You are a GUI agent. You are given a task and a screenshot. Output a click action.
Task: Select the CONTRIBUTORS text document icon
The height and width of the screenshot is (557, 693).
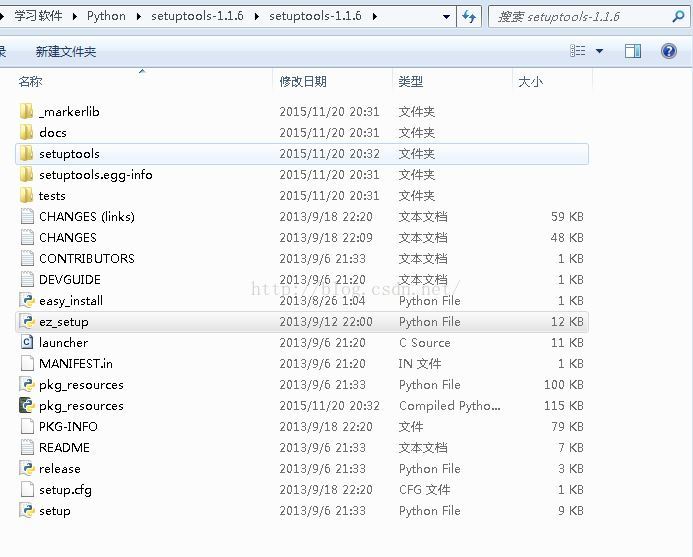27,259
